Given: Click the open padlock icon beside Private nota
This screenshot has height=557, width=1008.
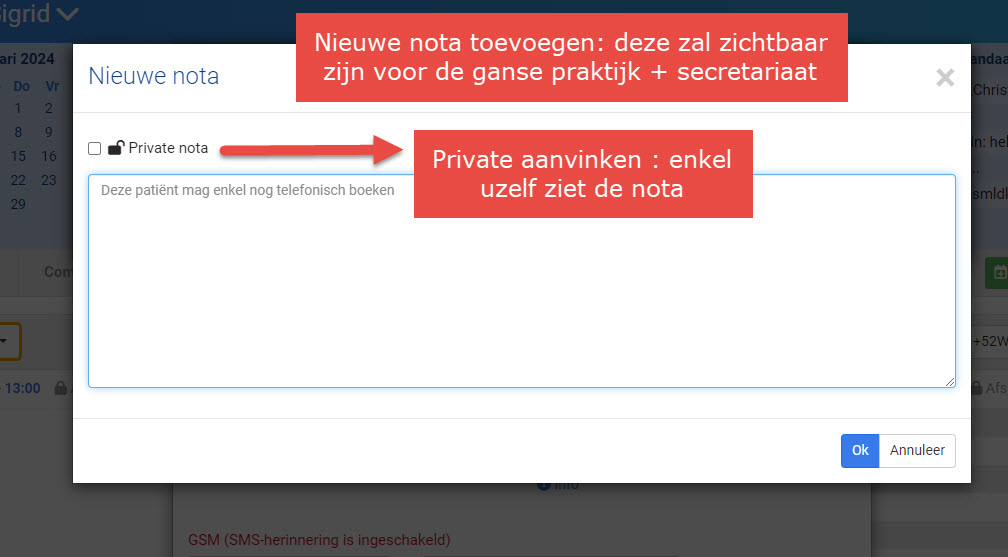Looking at the screenshot, I should point(116,148).
